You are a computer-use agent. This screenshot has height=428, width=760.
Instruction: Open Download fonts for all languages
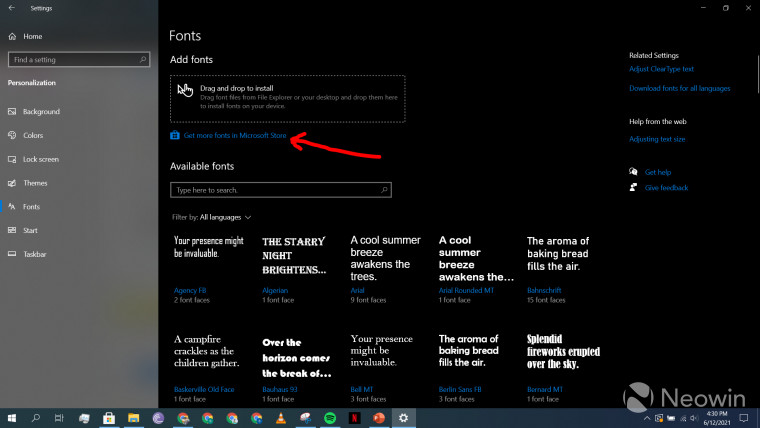[680, 88]
